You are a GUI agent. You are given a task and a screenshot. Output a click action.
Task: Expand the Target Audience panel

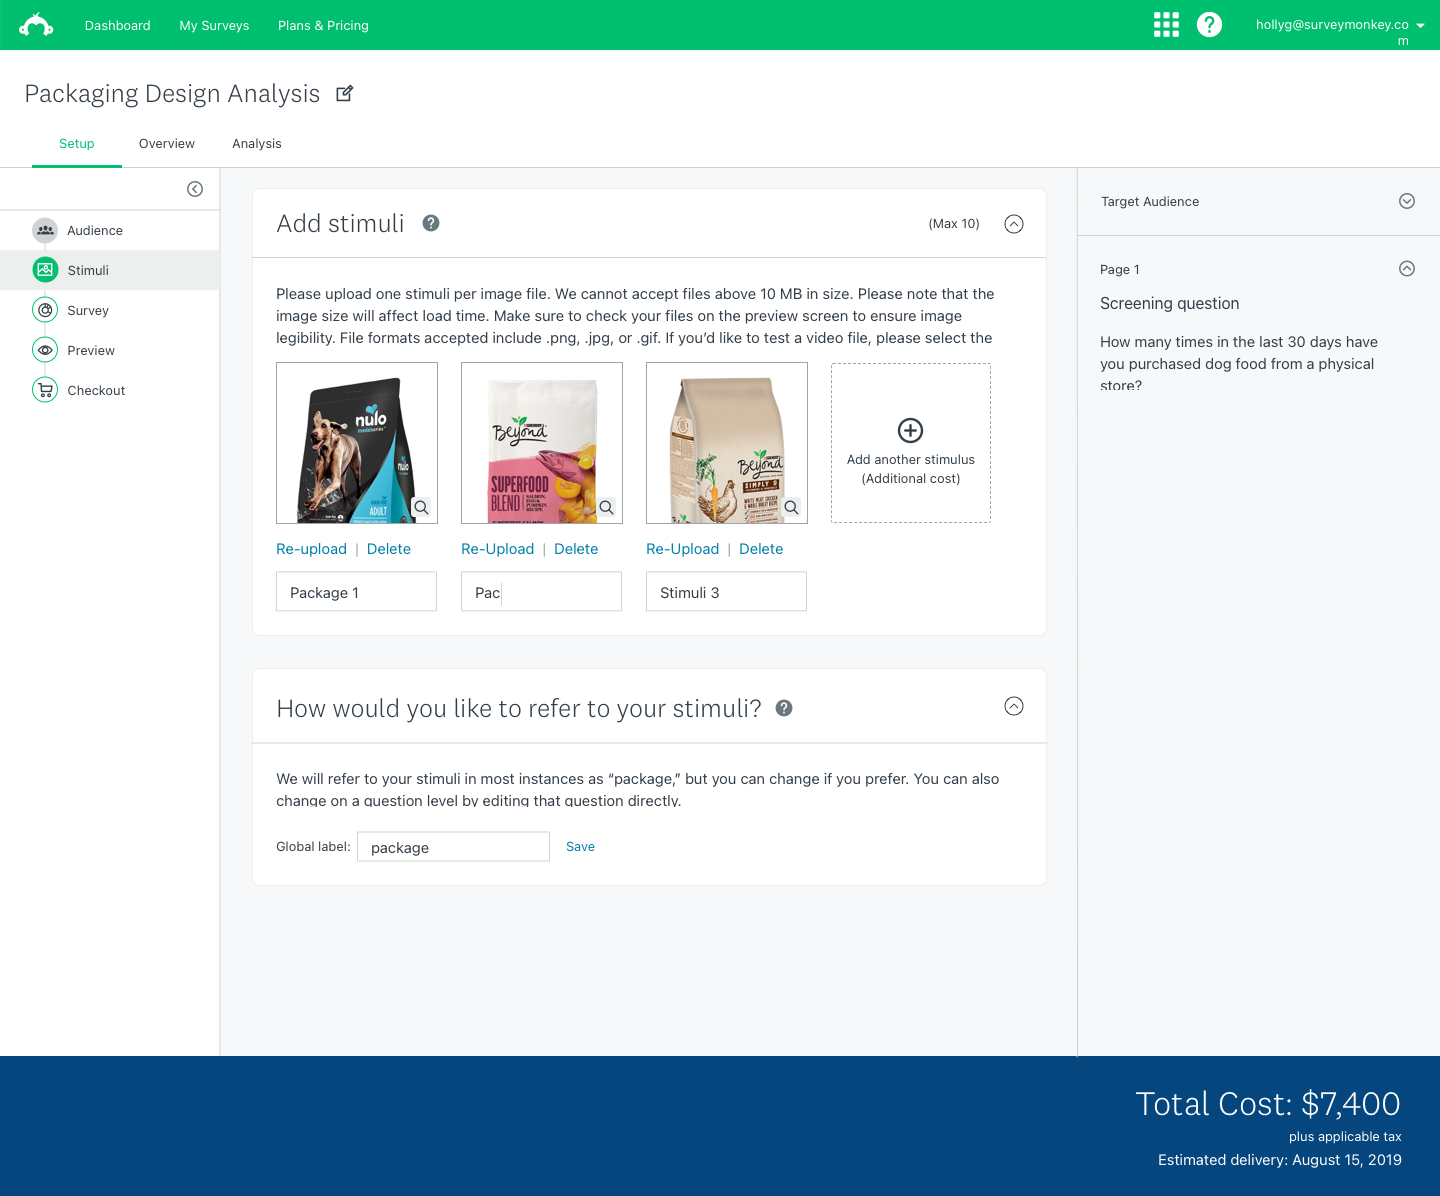[1406, 201]
